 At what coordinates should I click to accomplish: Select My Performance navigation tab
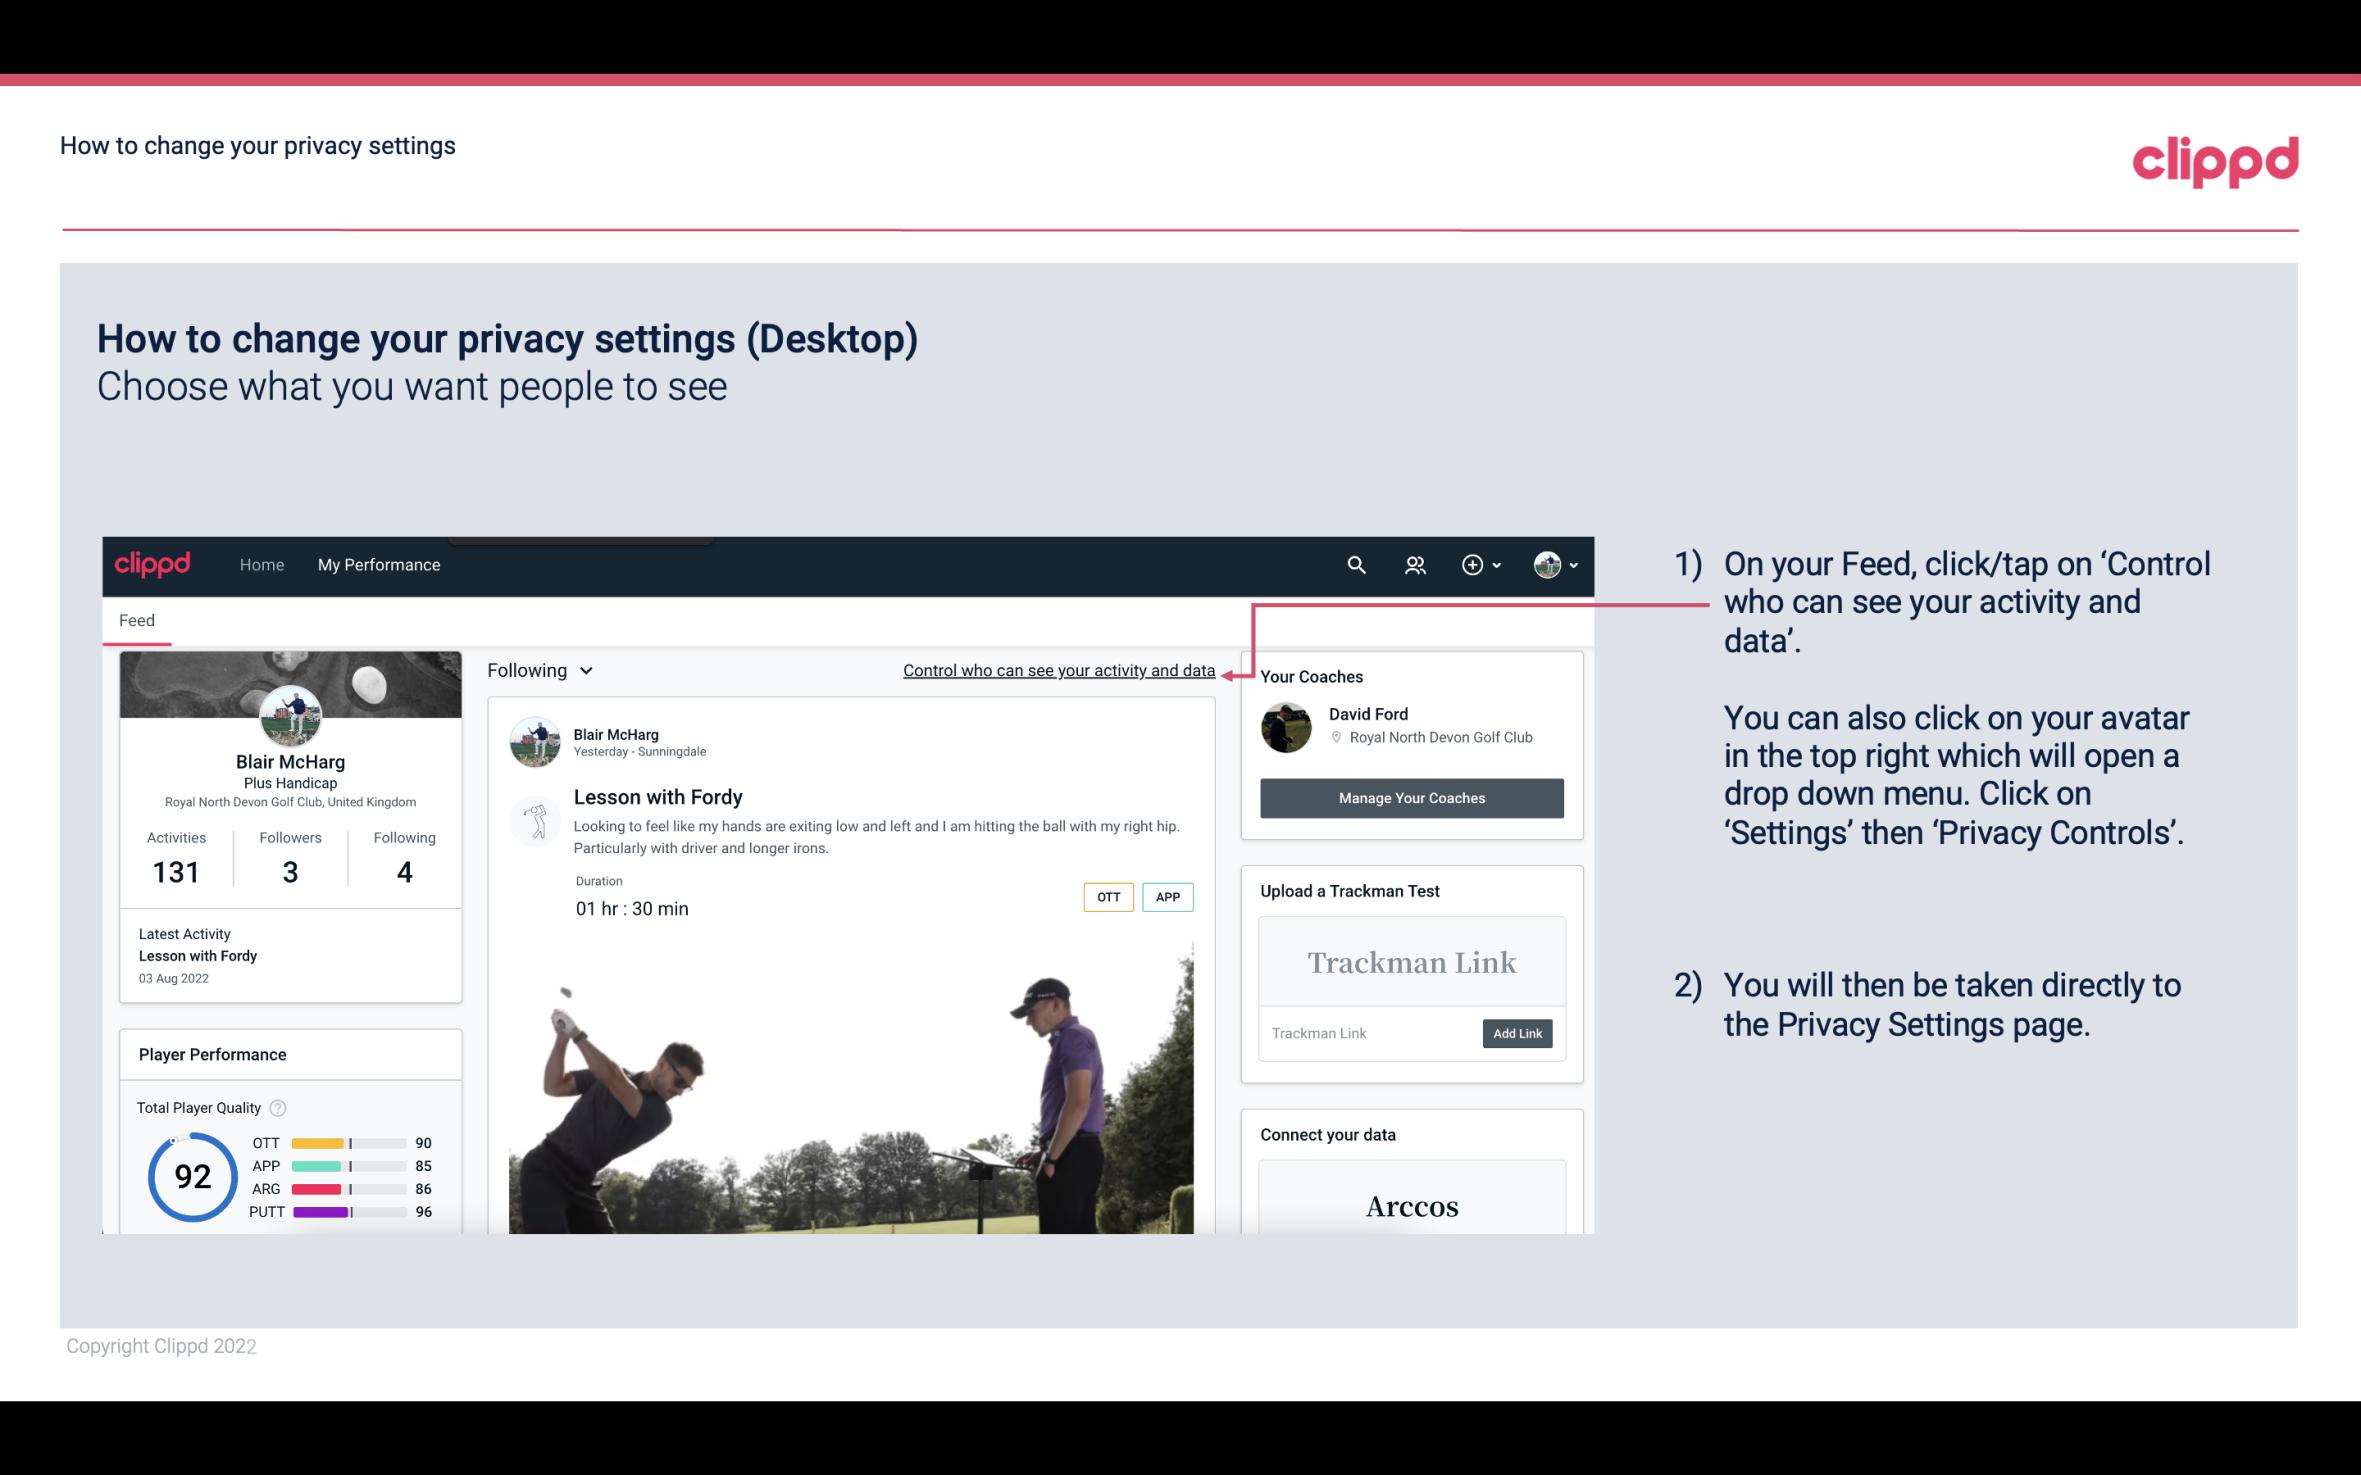coord(379,564)
